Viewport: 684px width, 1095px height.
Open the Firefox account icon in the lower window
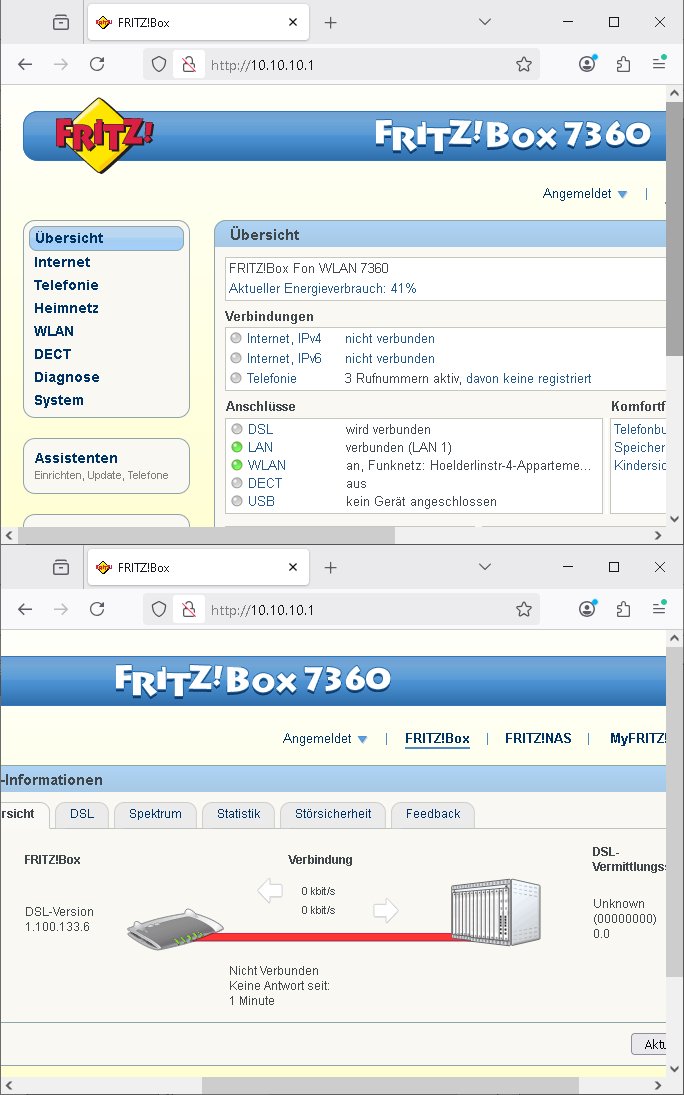(587, 609)
